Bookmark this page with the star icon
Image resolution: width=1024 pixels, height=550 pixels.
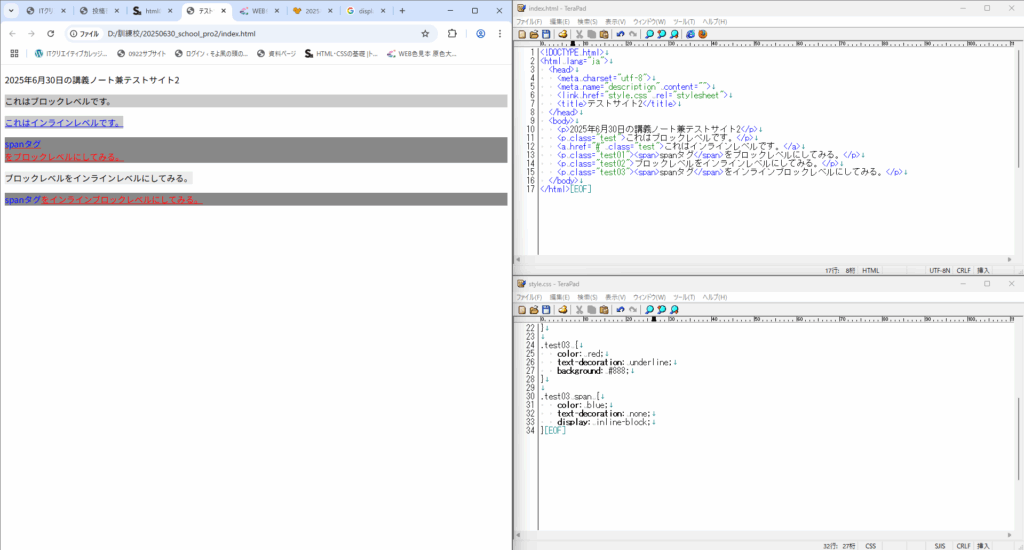pyautogui.click(x=425, y=33)
